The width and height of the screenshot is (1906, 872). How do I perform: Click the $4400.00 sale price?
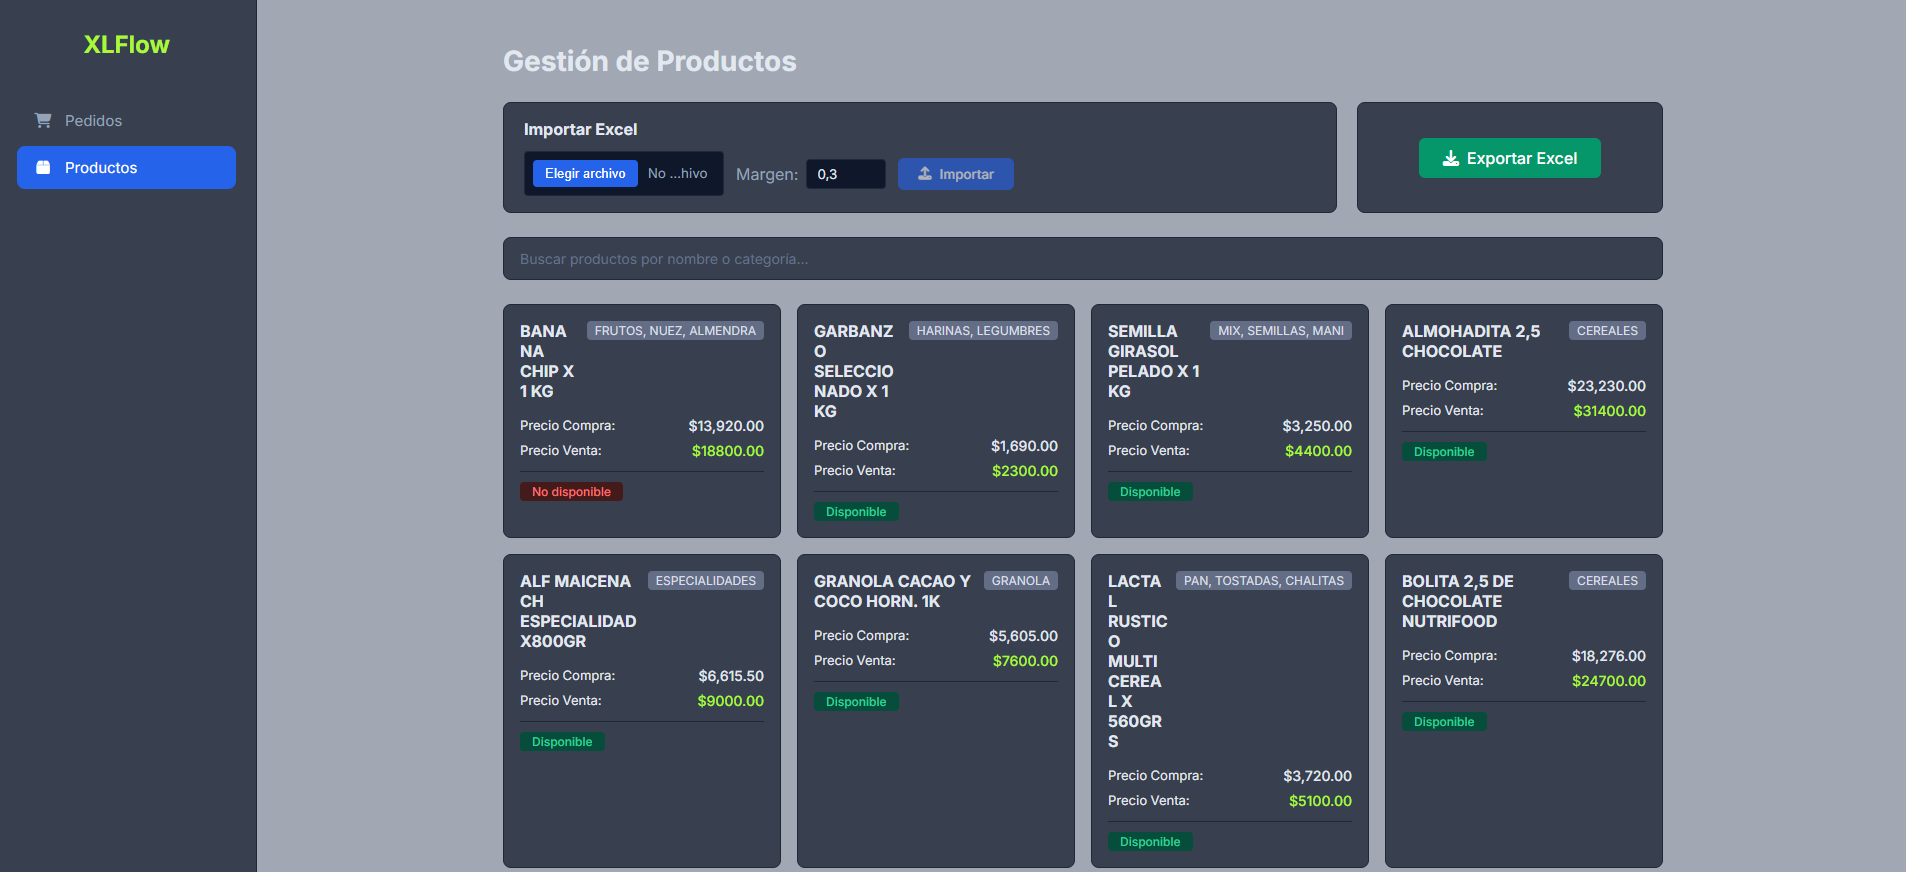point(1318,451)
